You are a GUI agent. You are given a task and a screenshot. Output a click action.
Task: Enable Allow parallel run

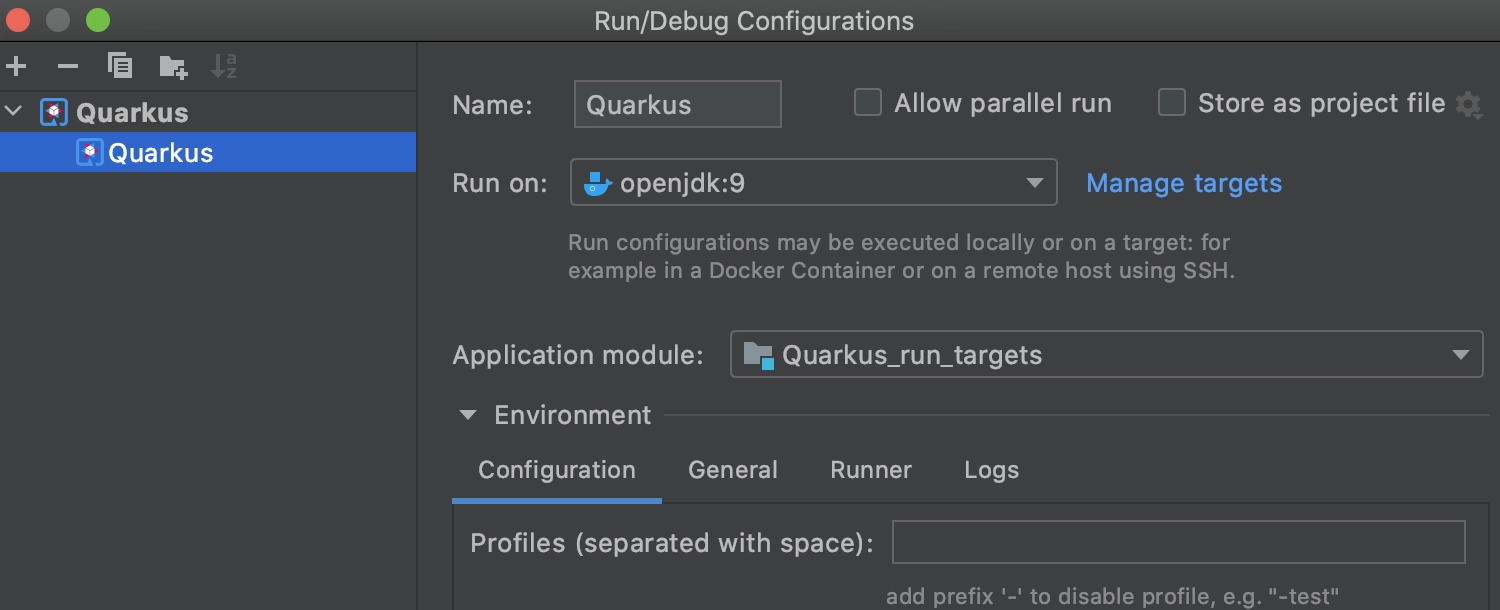point(868,103)
